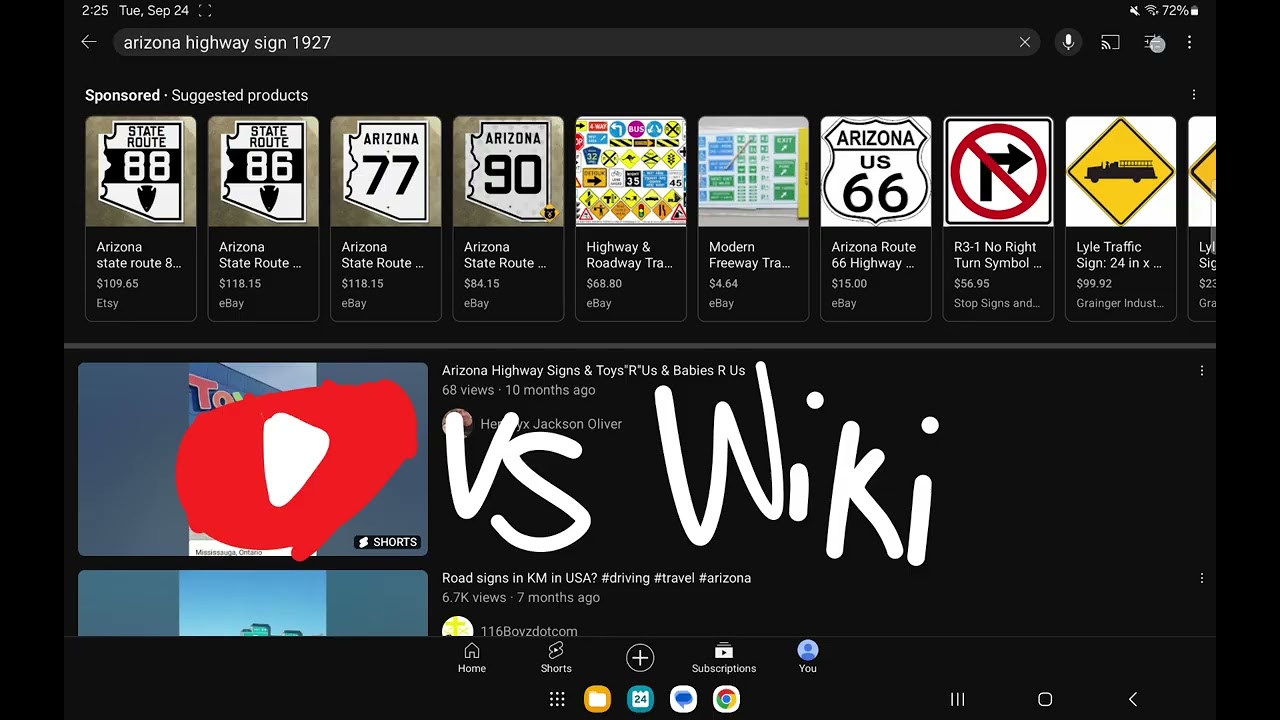
Task: Tap the Create plus button
Action: coord(640,657)
